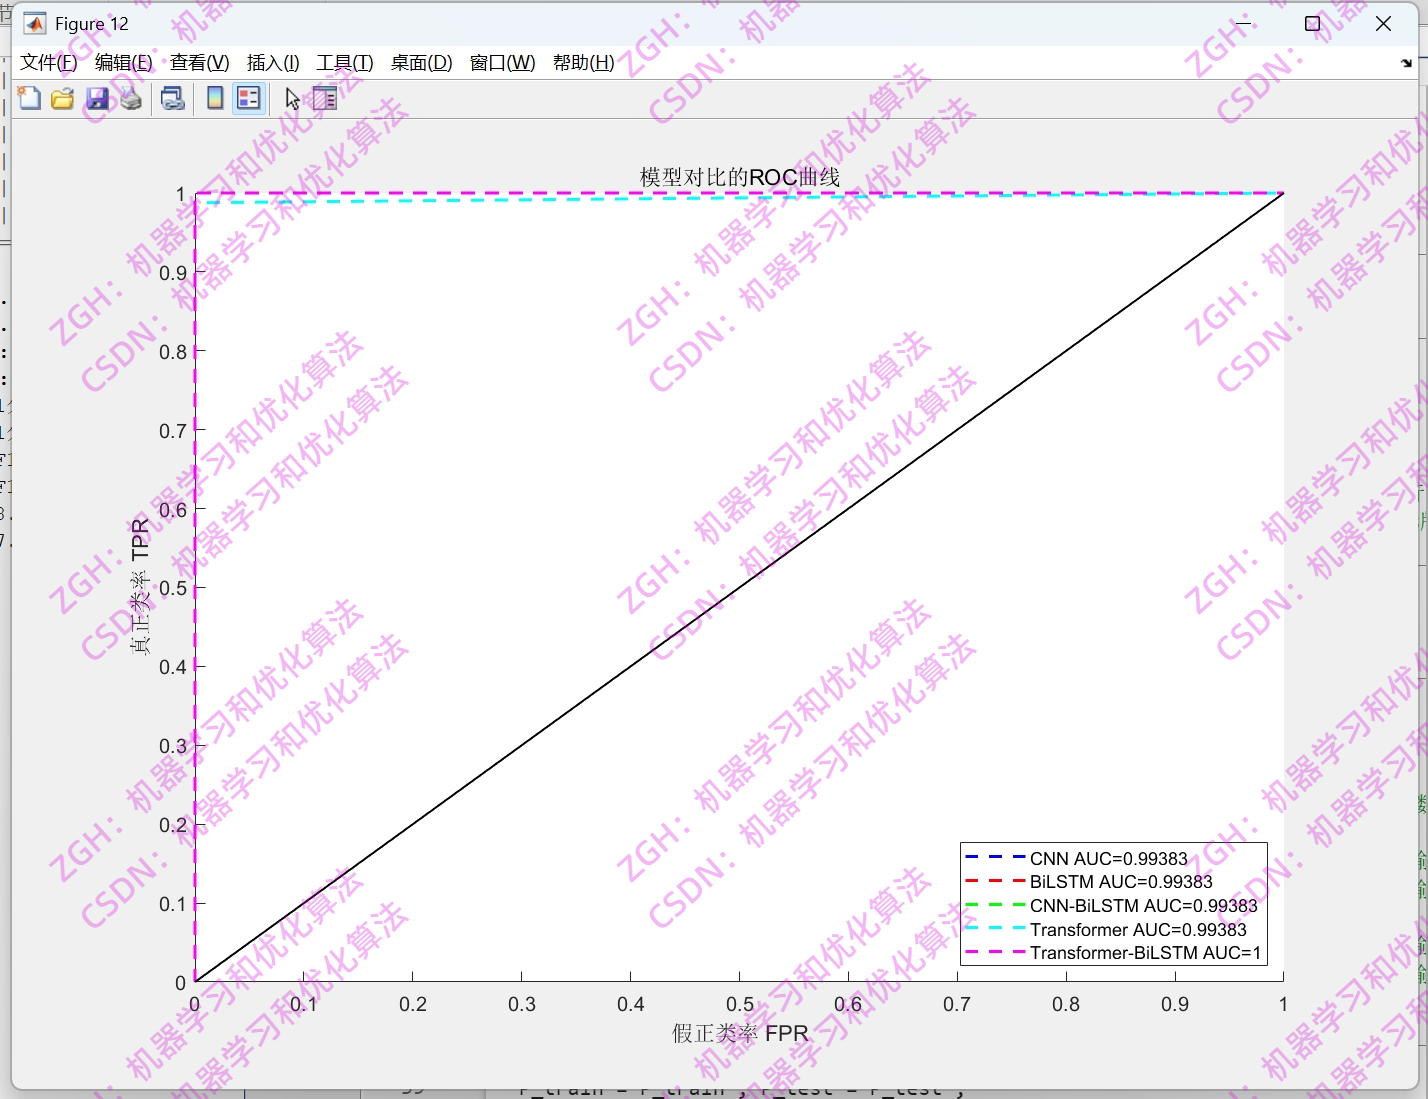Insert a colorbar into the plot
1428x1099 pixels.
click(x=213, y=98)
